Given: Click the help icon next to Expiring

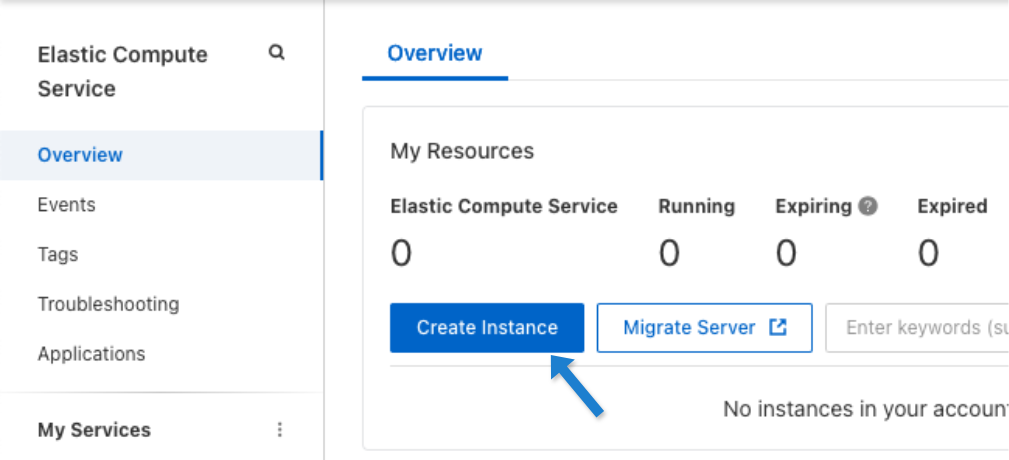Looking at the screenshot, I should pos(868,206).
